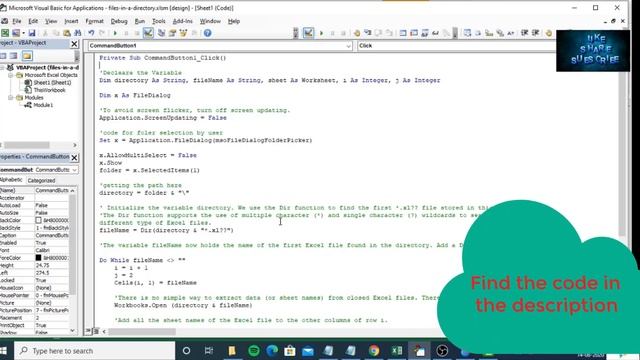Click the Enabled property True value
This screenshot has width=640, height=360.
click(x=52, y=243)
